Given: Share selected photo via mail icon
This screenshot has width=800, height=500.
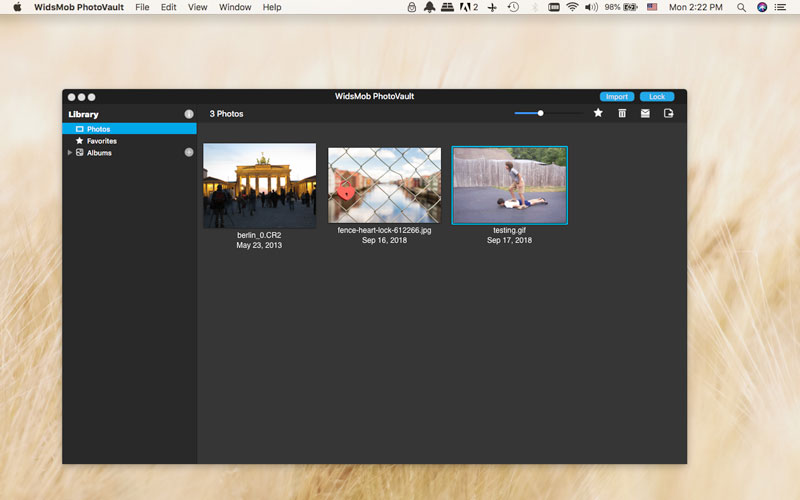Looking at the screenshot, I should [x=645, y=113].
